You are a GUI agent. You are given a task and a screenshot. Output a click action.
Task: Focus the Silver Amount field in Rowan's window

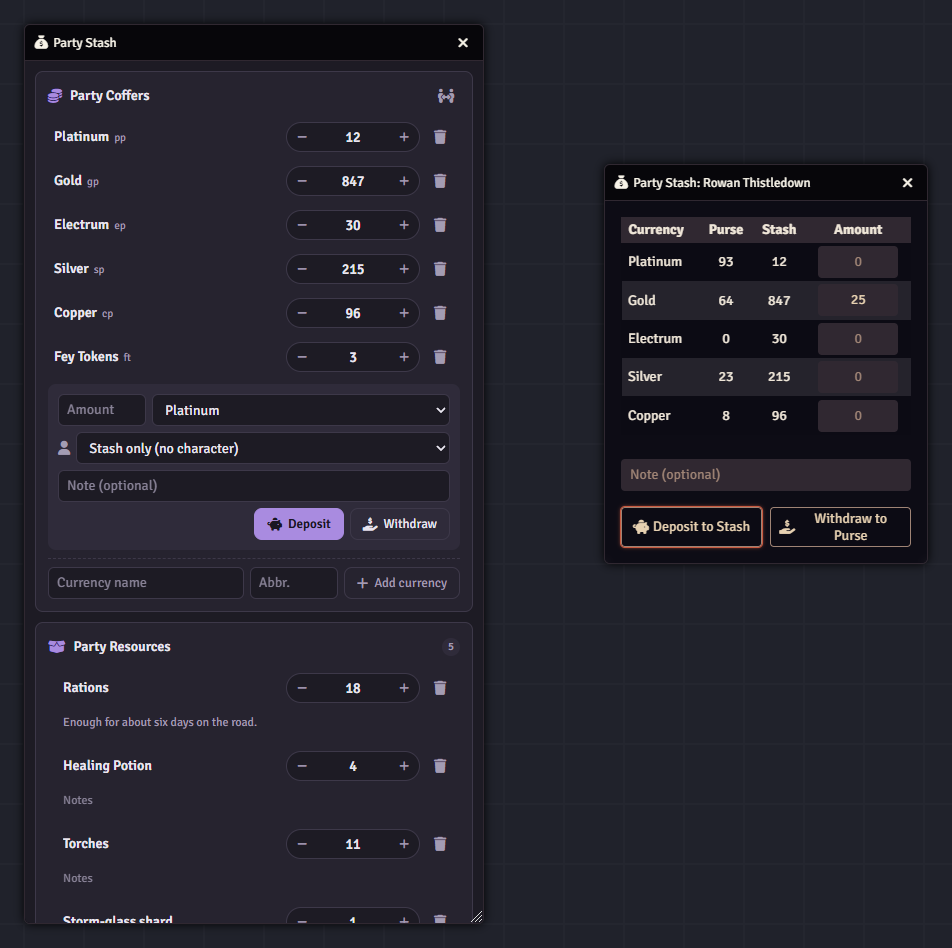click(858, 377)
